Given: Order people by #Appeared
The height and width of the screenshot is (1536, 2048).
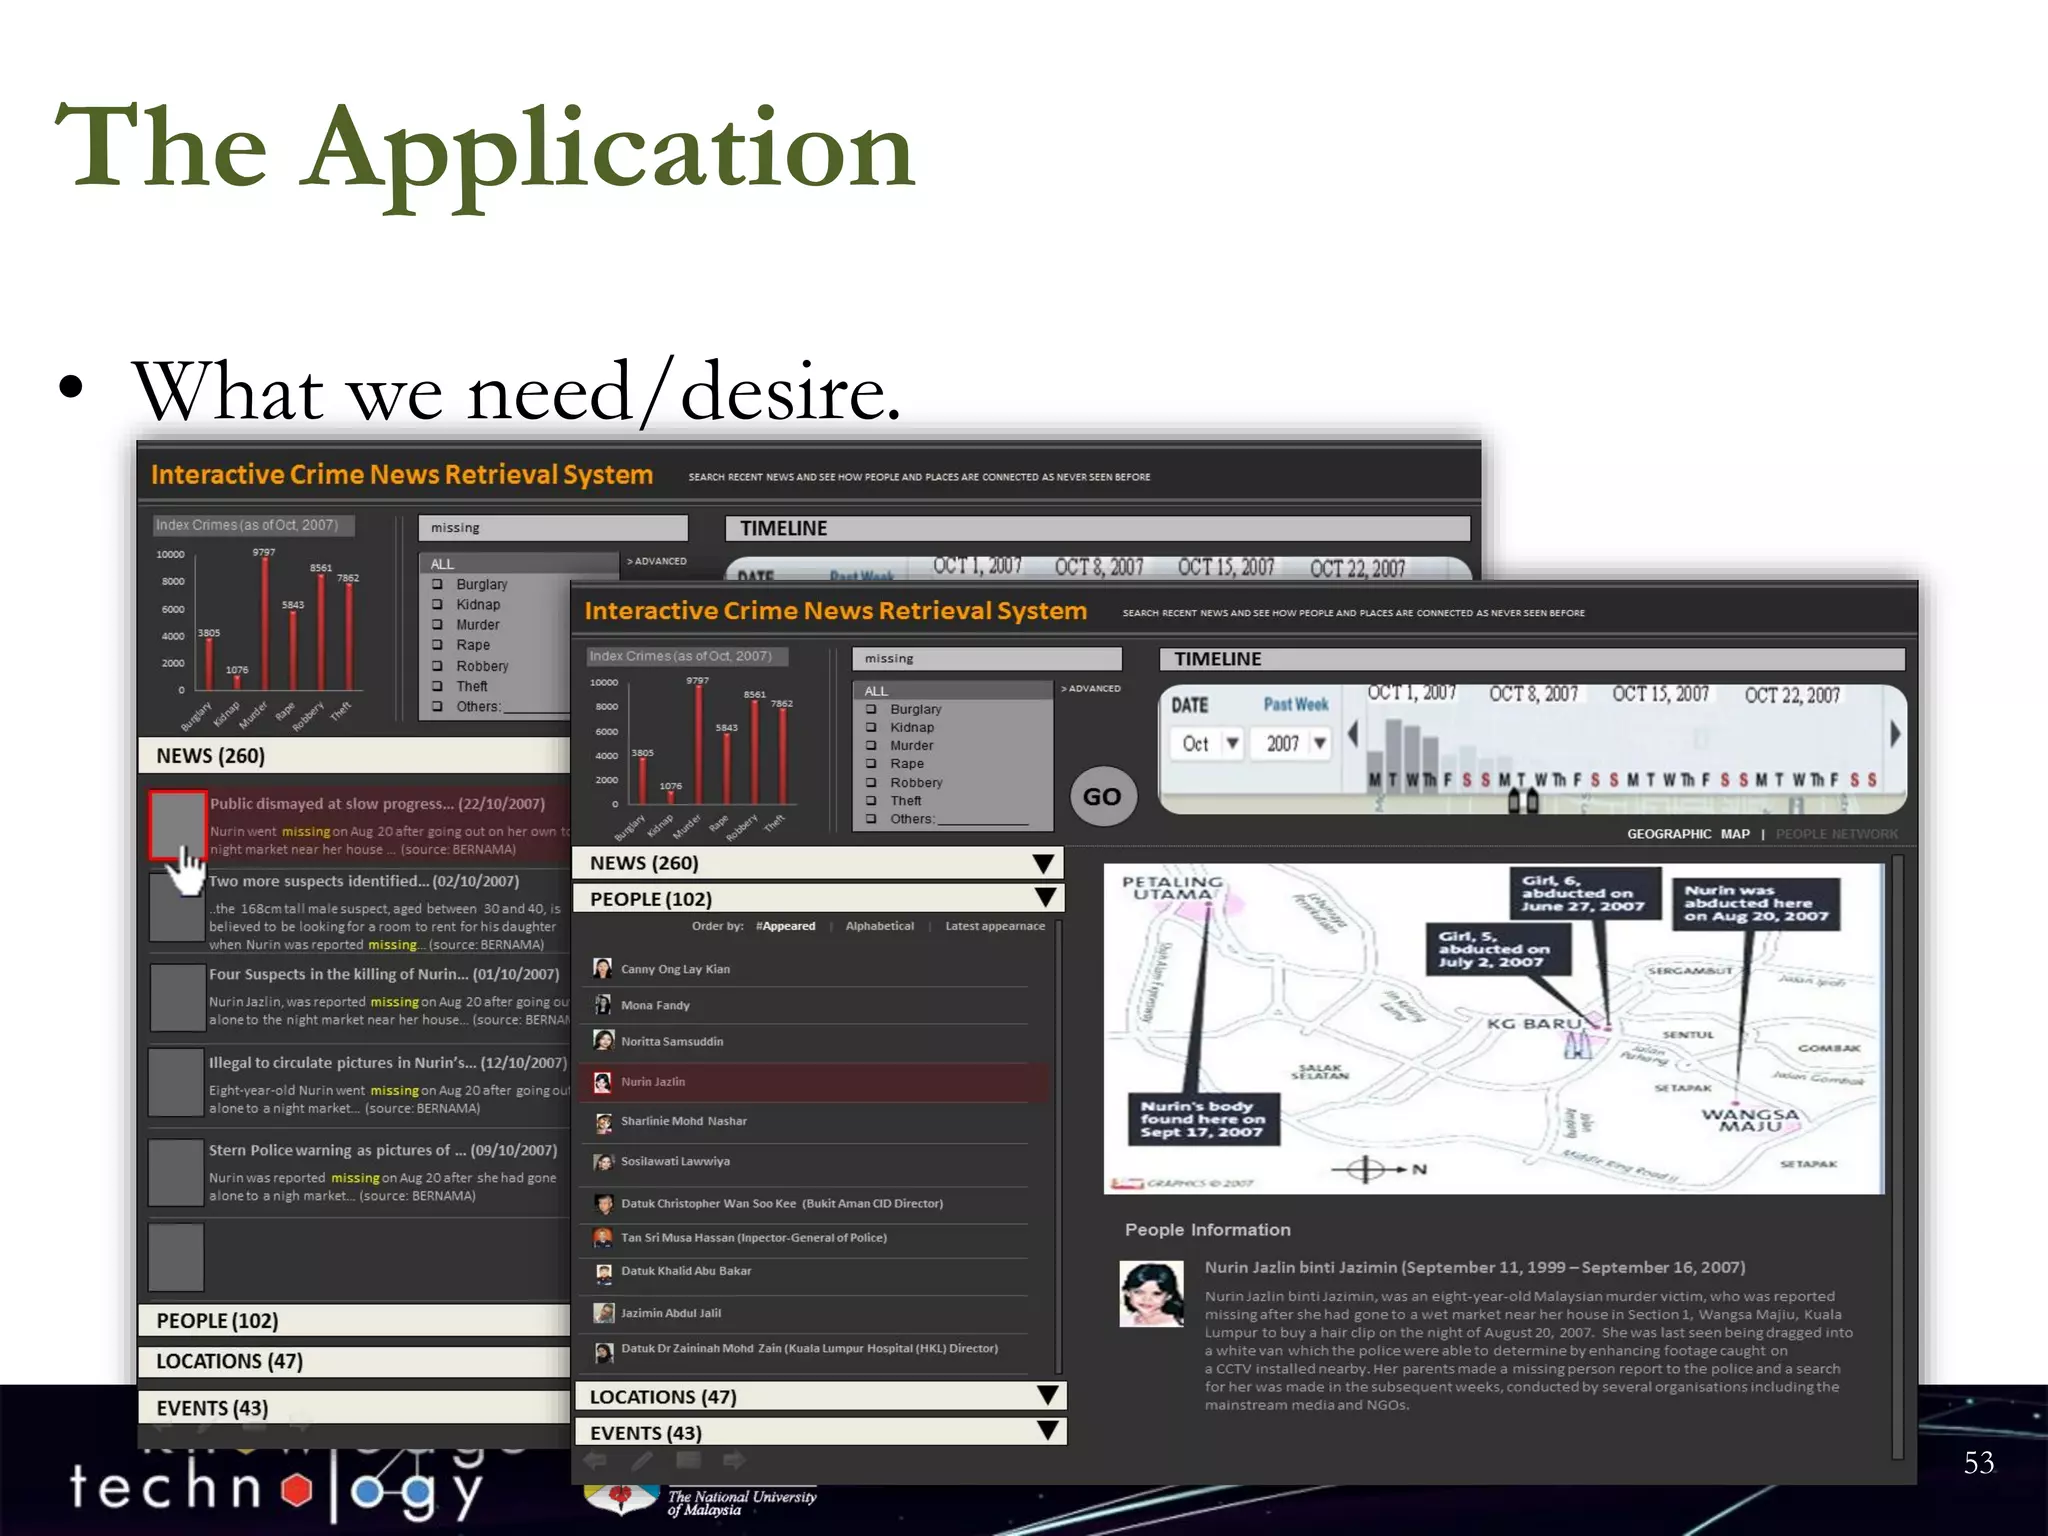Looking at the screenshot, I should click(785, 926).
